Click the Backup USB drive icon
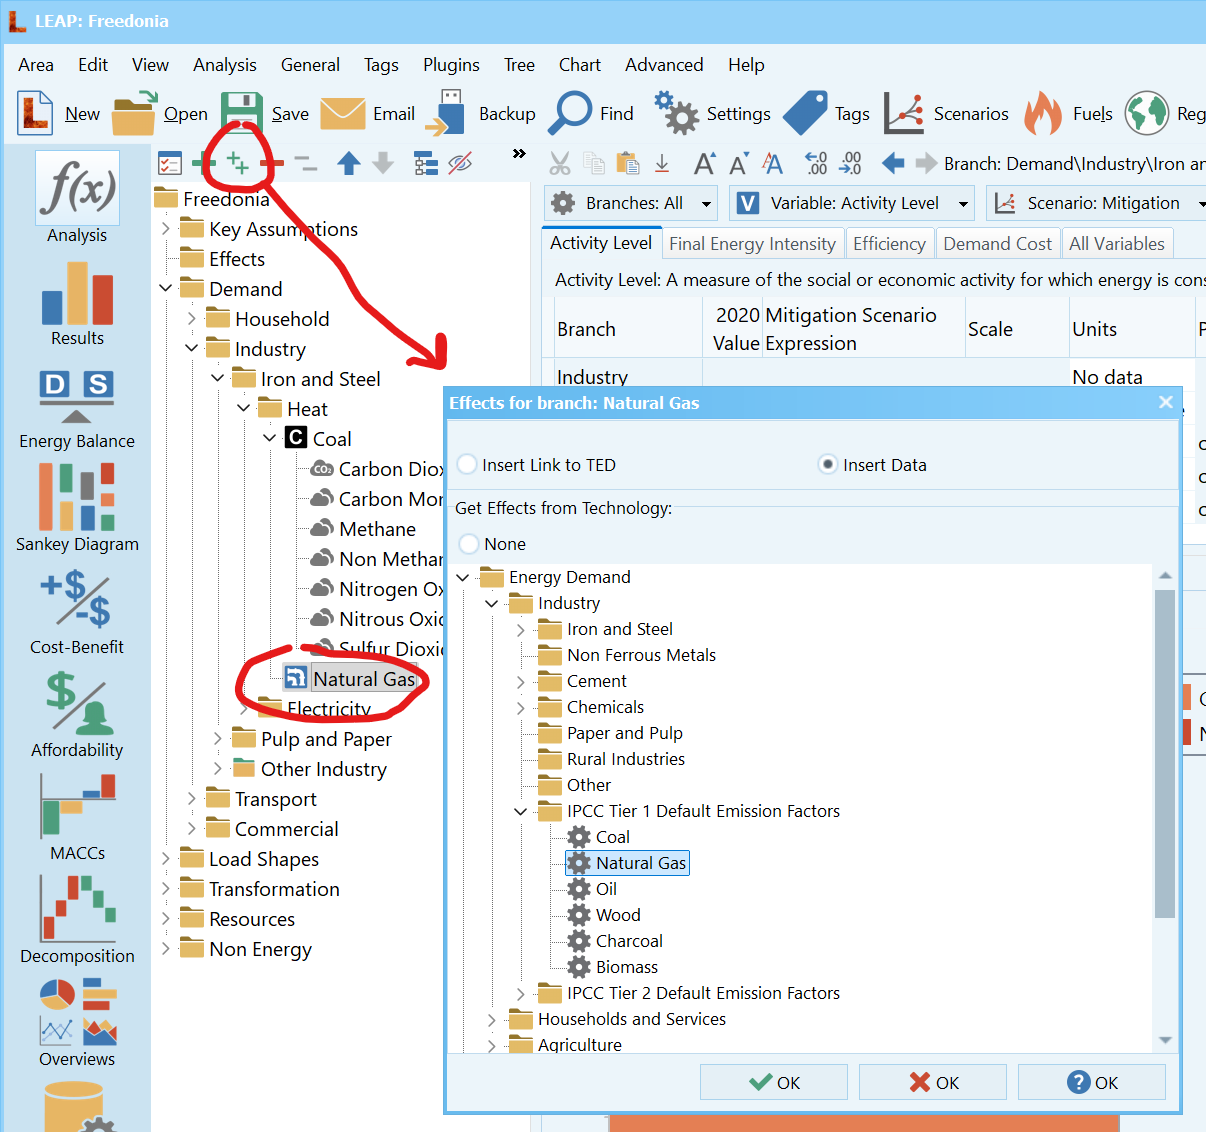 coord(446,113)
